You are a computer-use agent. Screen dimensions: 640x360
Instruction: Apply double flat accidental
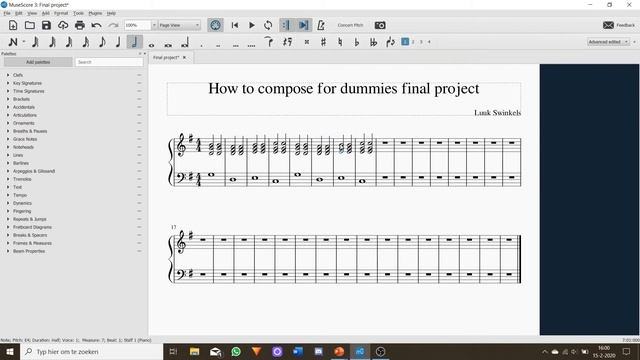pyautogui.click(x=373, y=42)
